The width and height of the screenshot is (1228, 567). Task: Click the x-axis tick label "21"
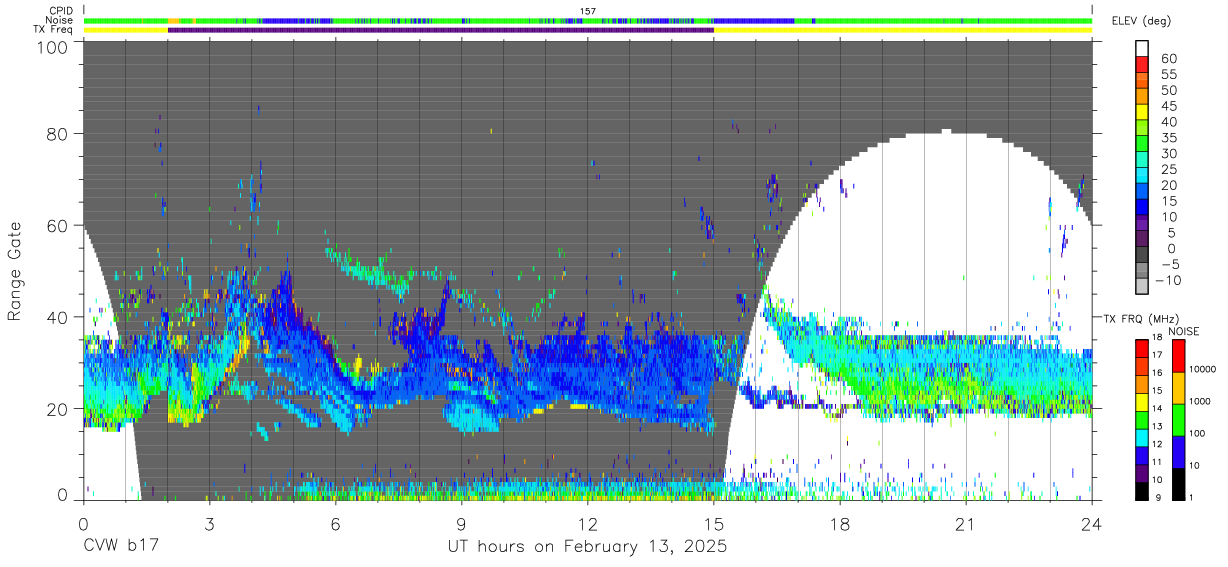point(966,523)
